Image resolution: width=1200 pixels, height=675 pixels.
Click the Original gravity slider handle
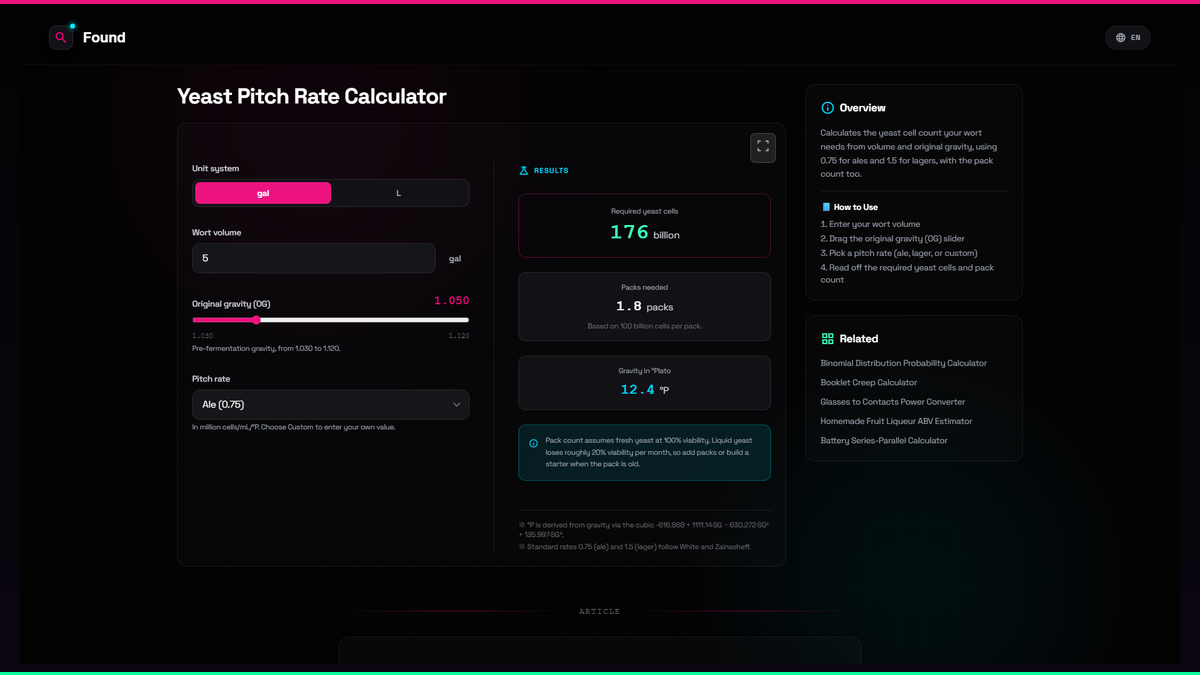pyautogui.click(x=256, y=320)
